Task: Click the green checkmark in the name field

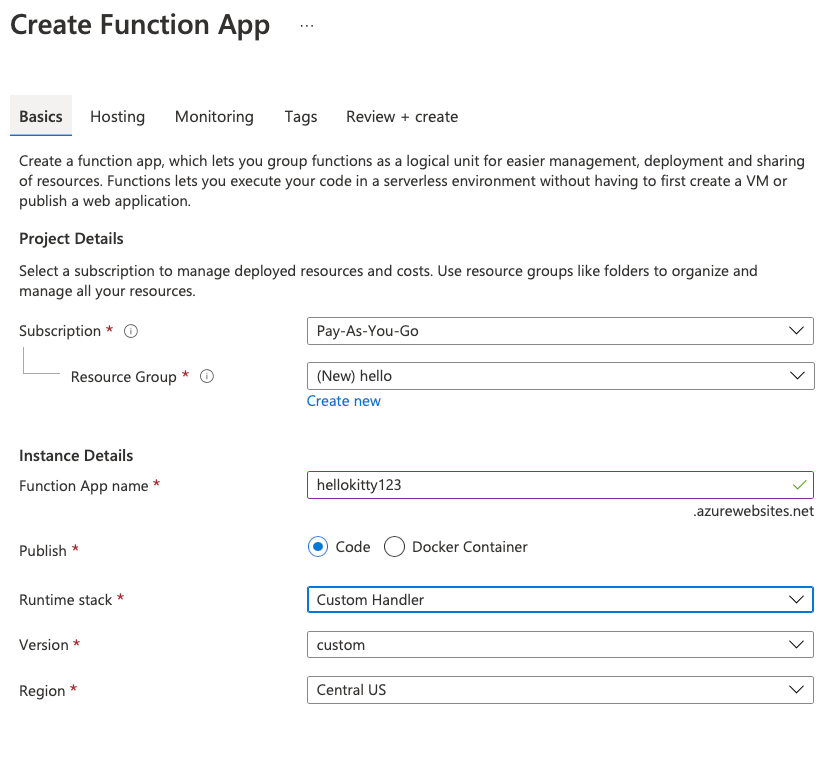Action: coord(799,485)
